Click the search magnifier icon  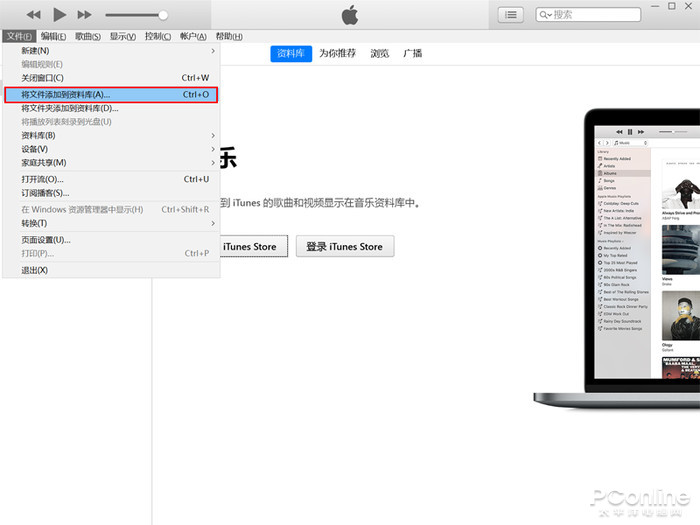tap(545, 15)
